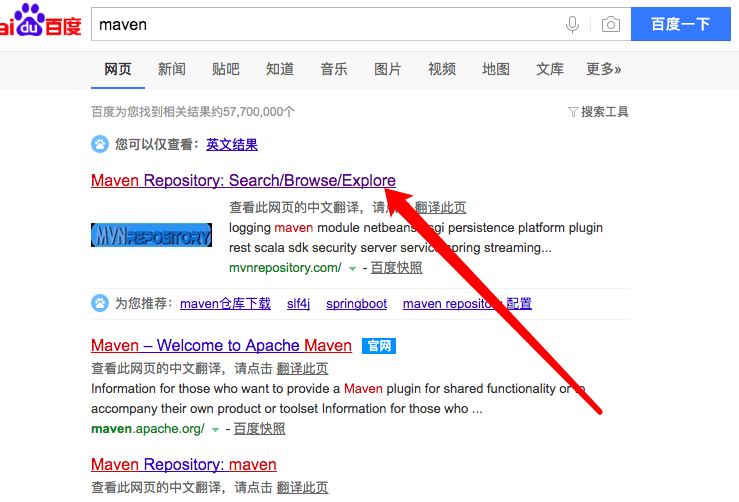Click the 英文结果 link

[x=232, y=144]
